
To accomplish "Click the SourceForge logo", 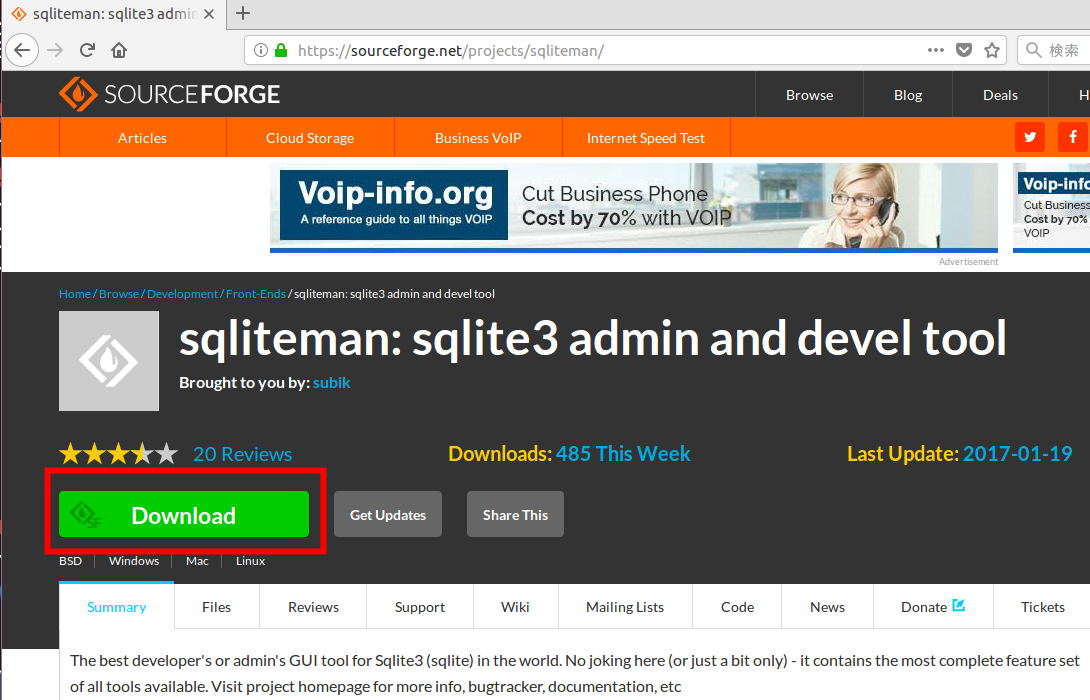I will click(x=170, y=94).
